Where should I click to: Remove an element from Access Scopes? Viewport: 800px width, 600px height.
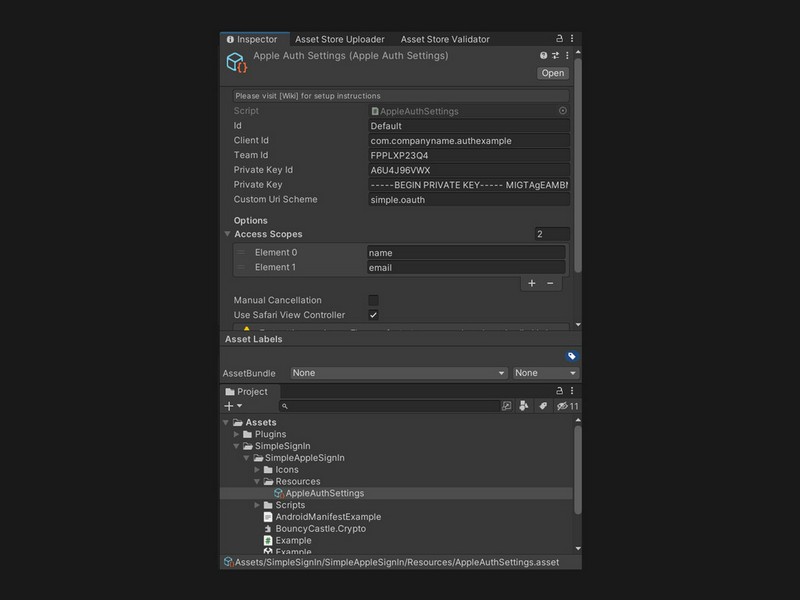(550, 283)
